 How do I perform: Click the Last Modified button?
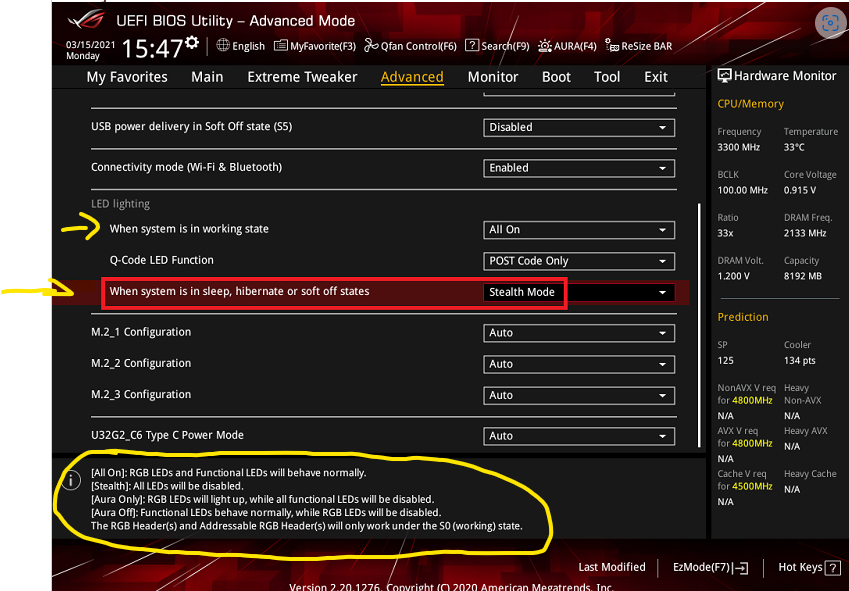[612, 567]
